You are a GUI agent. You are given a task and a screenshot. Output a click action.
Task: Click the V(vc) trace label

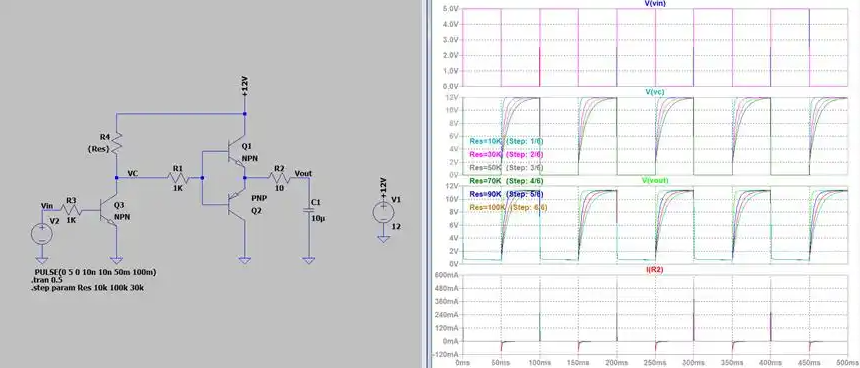tap(655, 92)
